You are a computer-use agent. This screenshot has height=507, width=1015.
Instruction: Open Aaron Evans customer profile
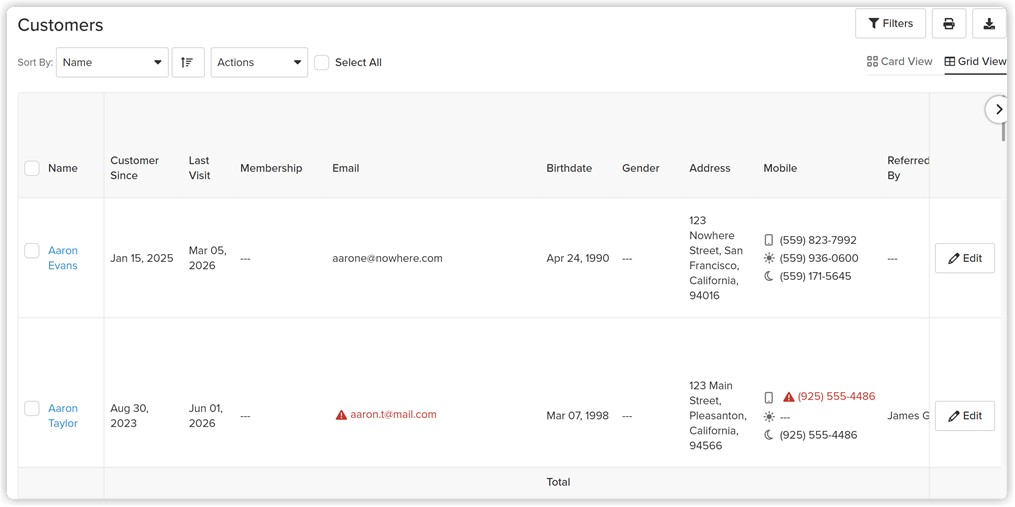pyautogui.click(x=63, y=258)
